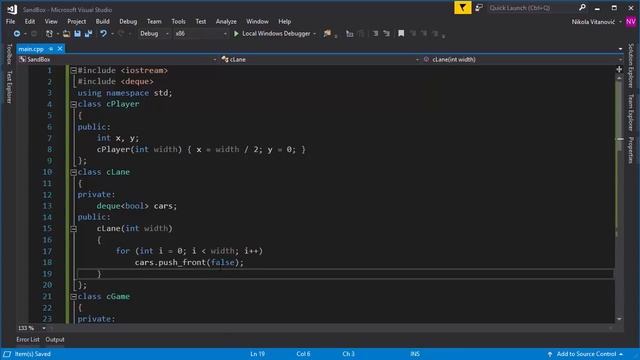Click the status bar Item(s) Saved icon

tap(7, 354)
